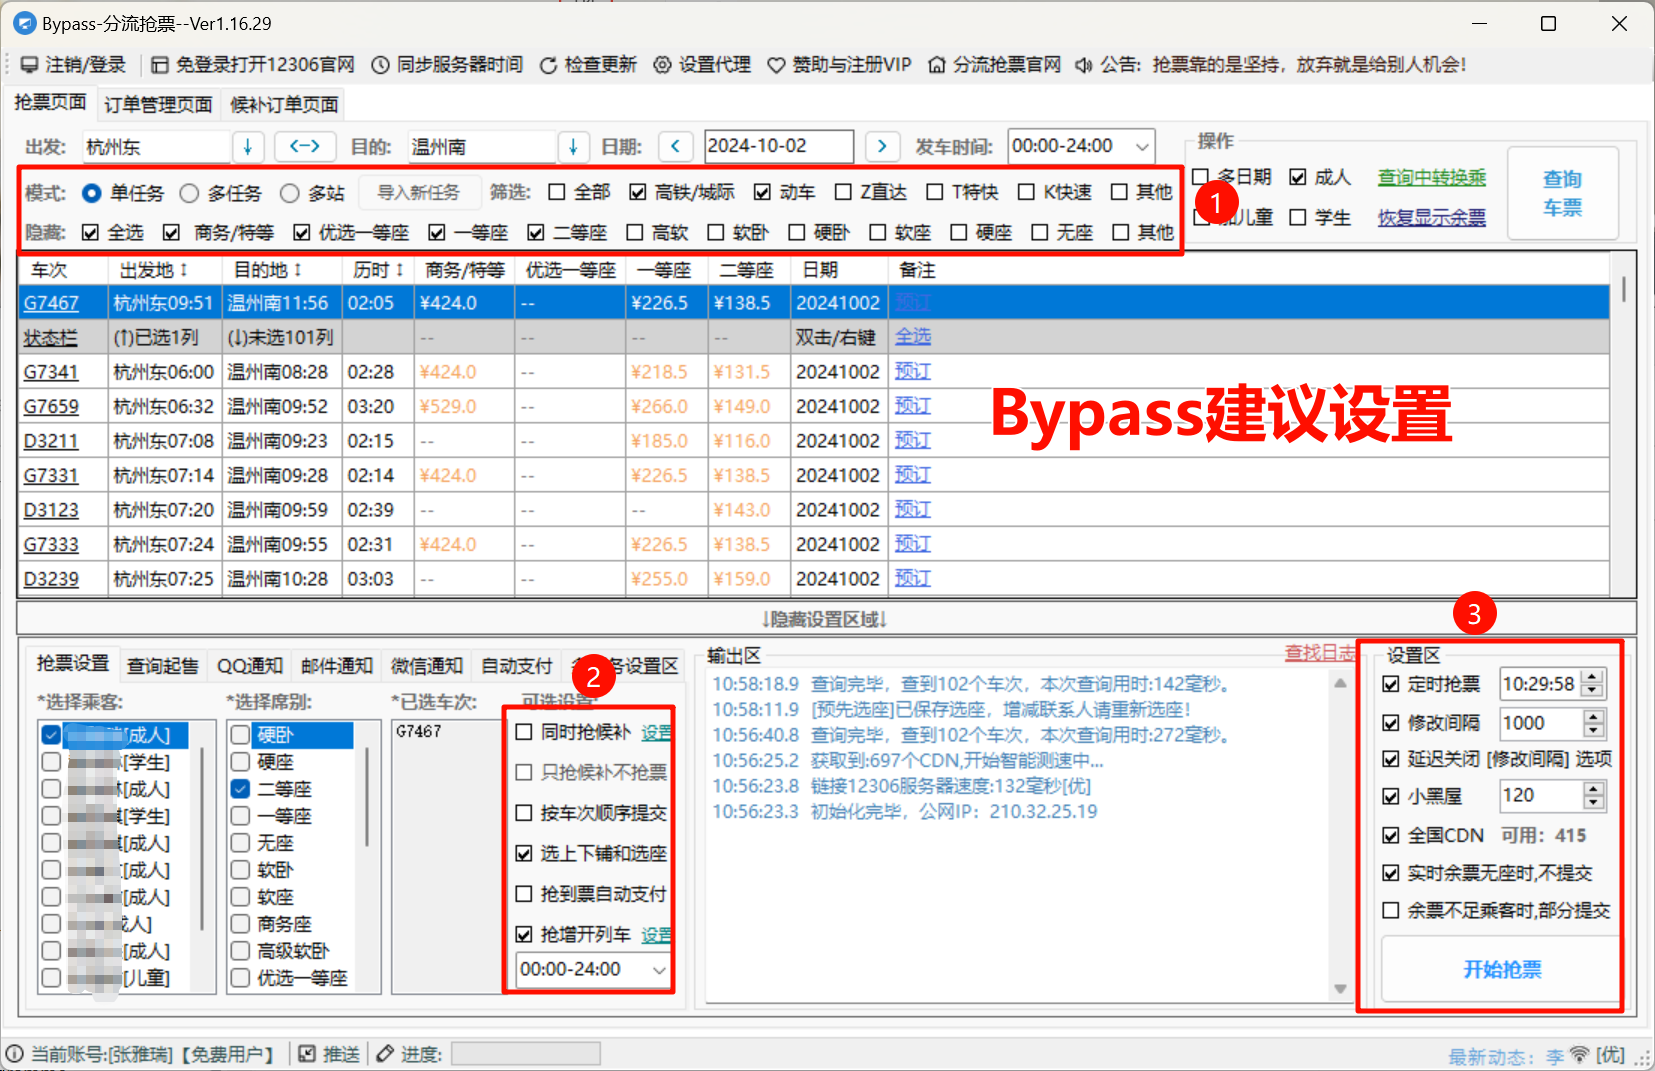Toggle 动车 filter checkbox
Viewport: 1655px width, 1071px height.
coord(762,192)
